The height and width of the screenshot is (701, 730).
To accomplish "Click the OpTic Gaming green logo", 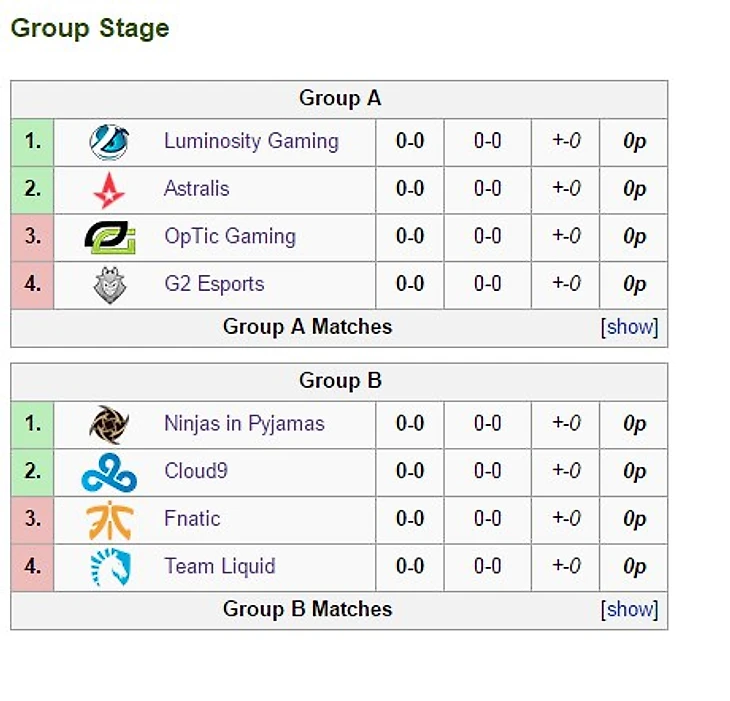I will coord(110,237).
